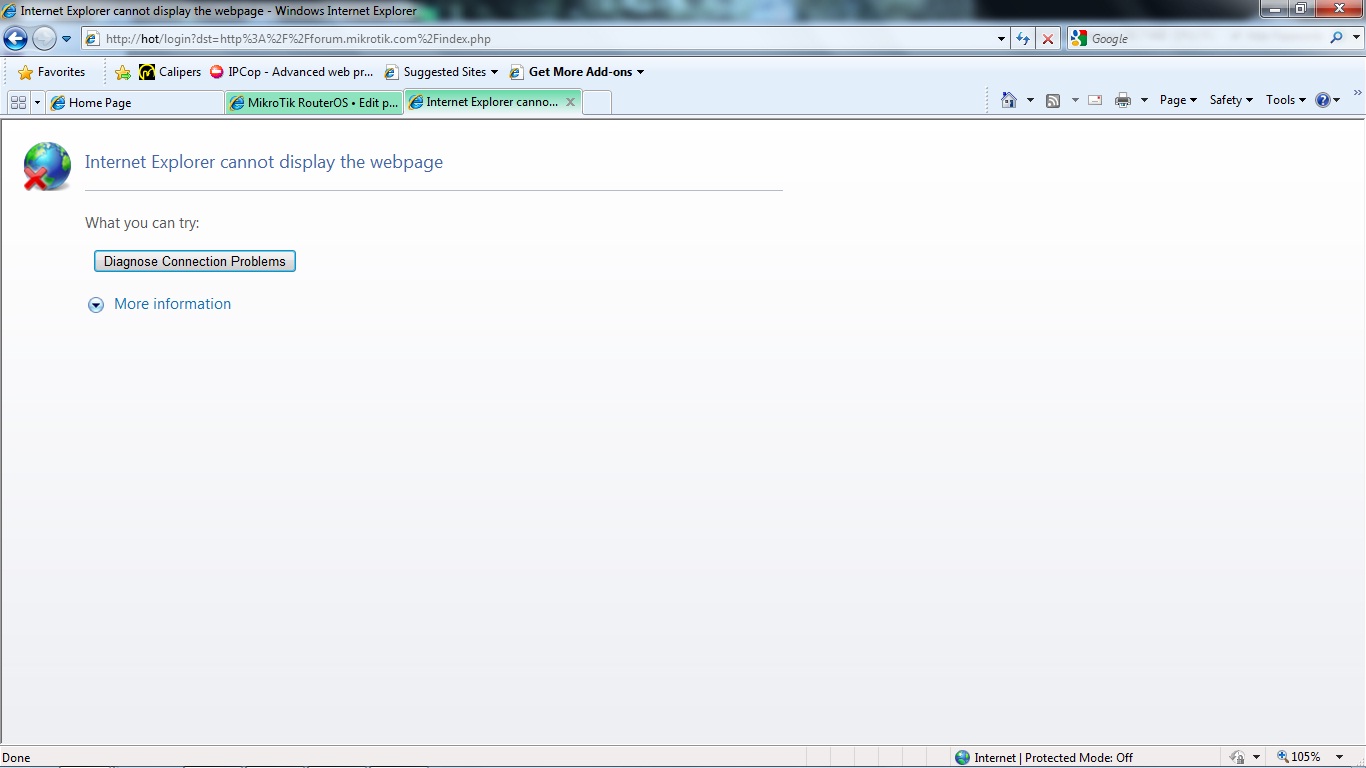Click the Diagnose Connection Problems button

(x=195, y=261)
